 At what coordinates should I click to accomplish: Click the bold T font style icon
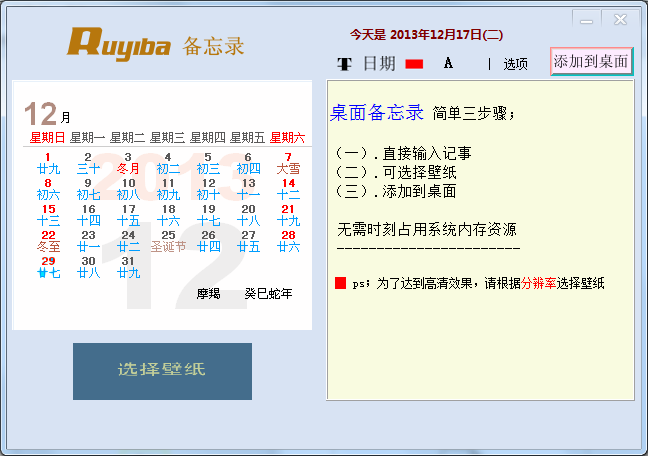point(344,64)
